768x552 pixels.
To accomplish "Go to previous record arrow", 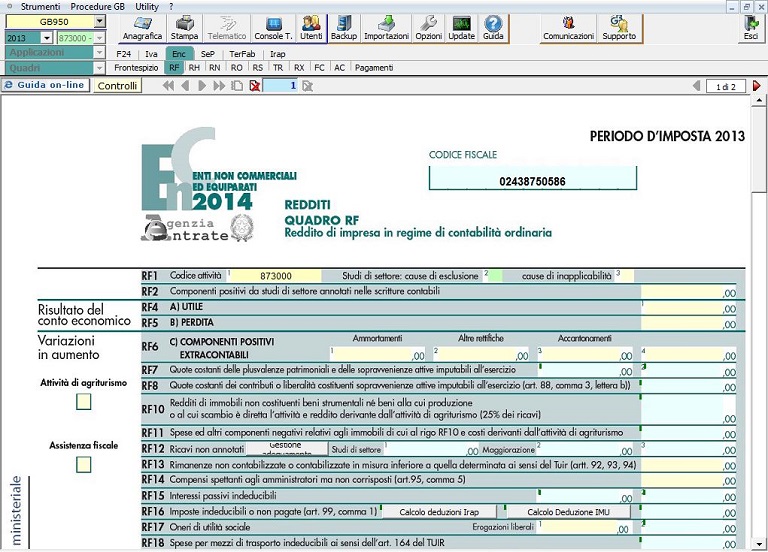I will (x=185, y=86).
